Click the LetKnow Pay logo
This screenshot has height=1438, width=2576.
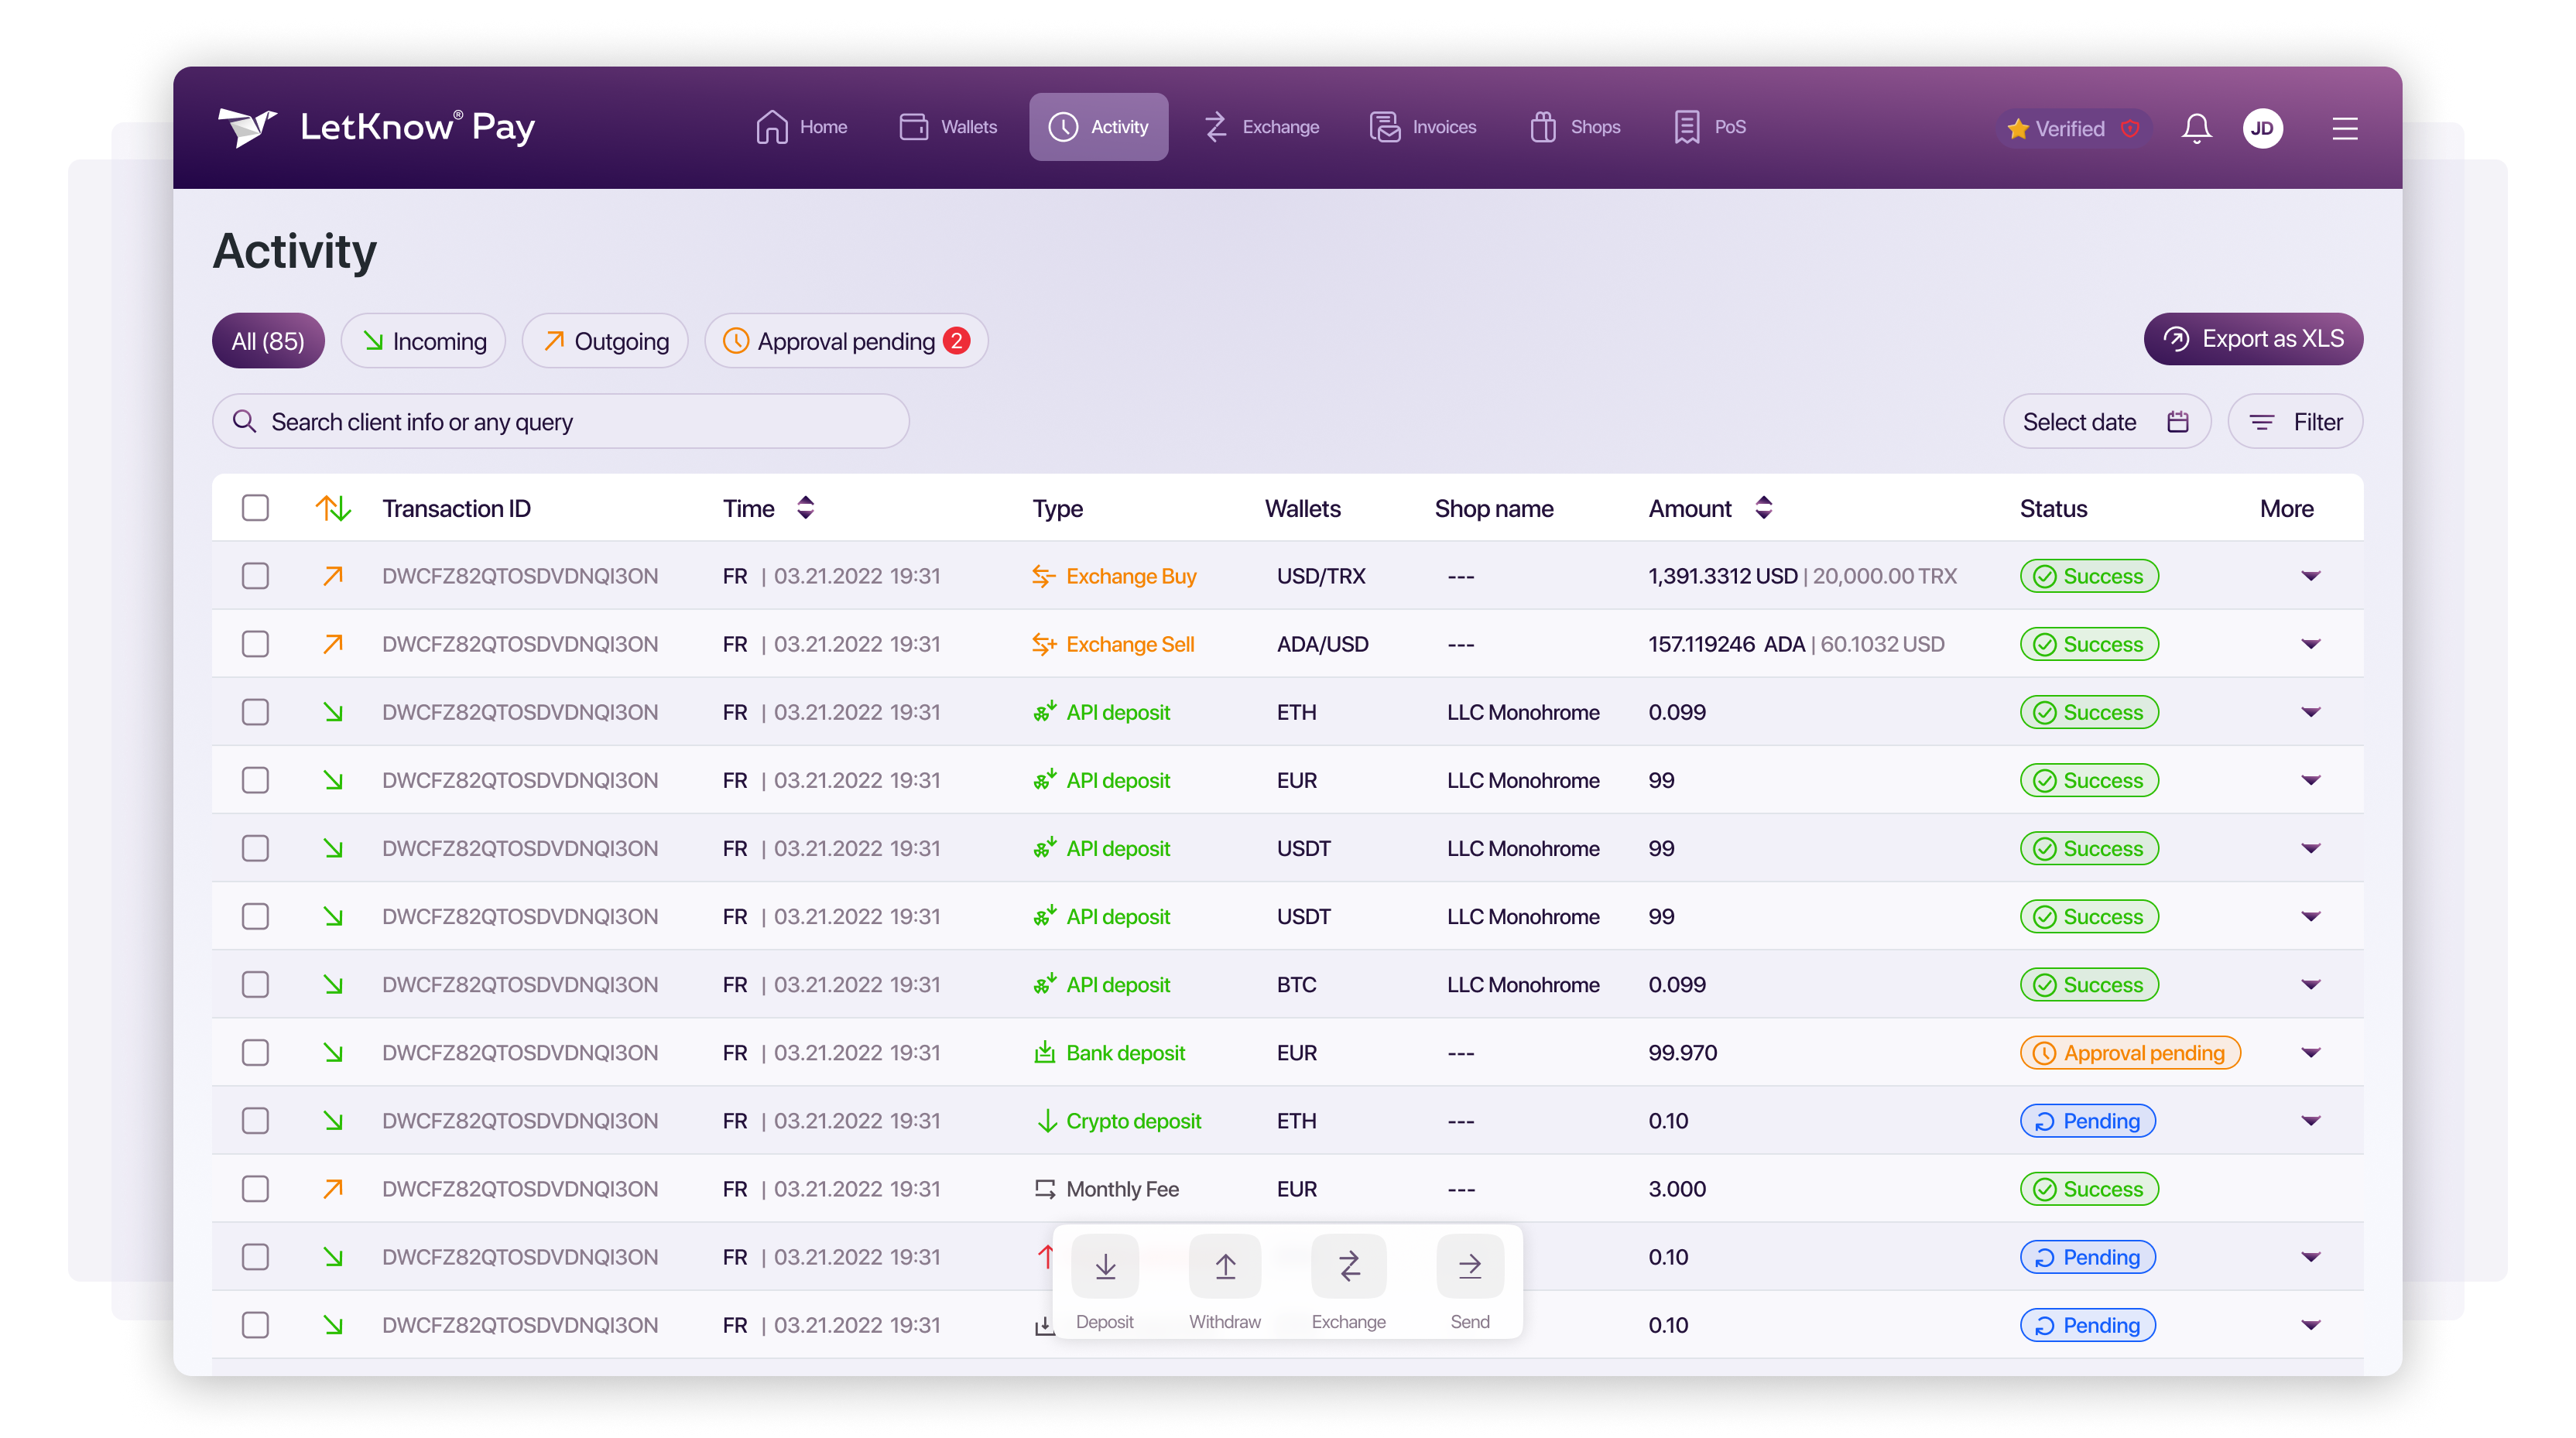click(x=376, y=127)
